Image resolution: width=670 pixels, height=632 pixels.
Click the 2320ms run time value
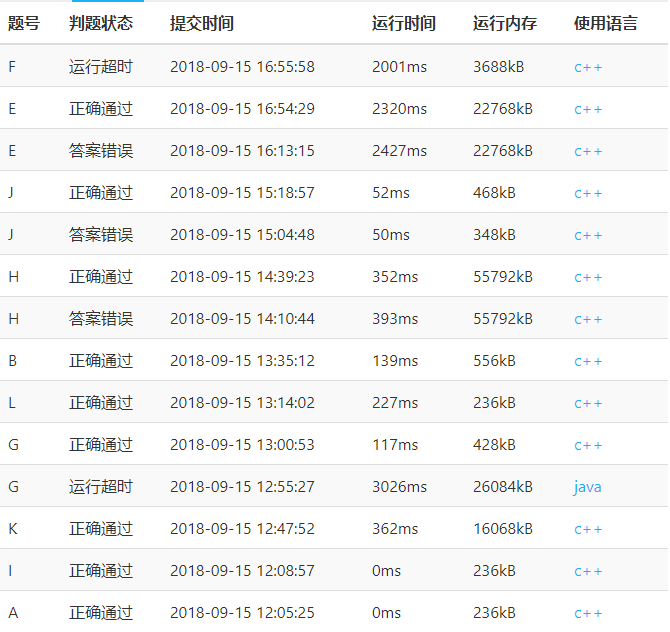tap(399, 109)
